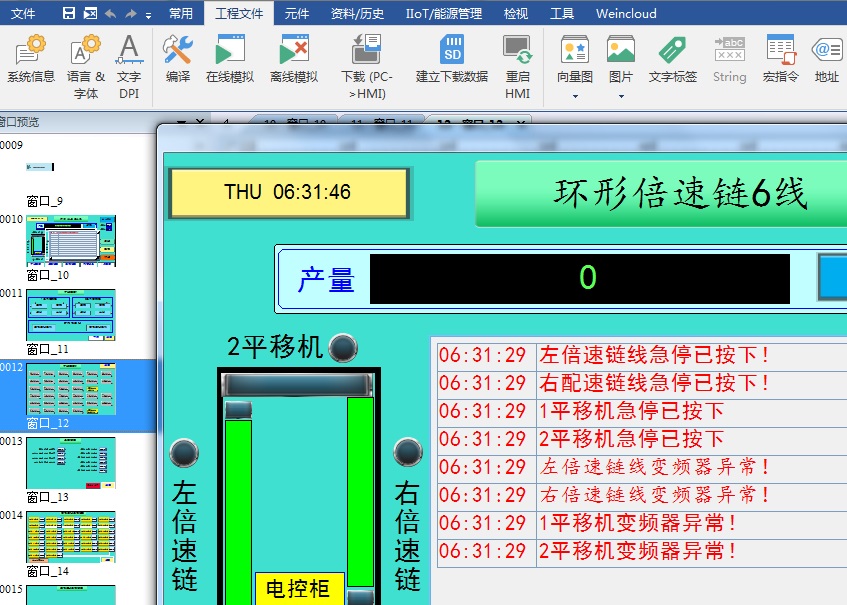The height and width of the screenshot is (605, 847).
Task: Click the 编译 compile icon
Action: [178, 58]
